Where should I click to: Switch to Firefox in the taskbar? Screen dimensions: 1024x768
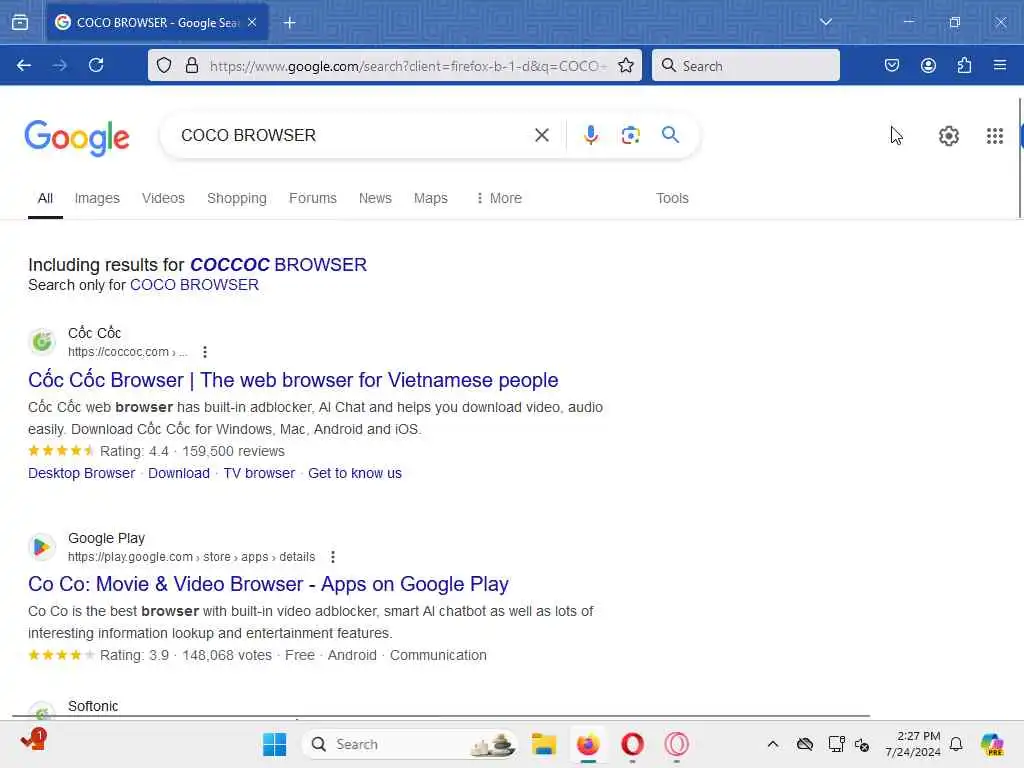[588, 744]
